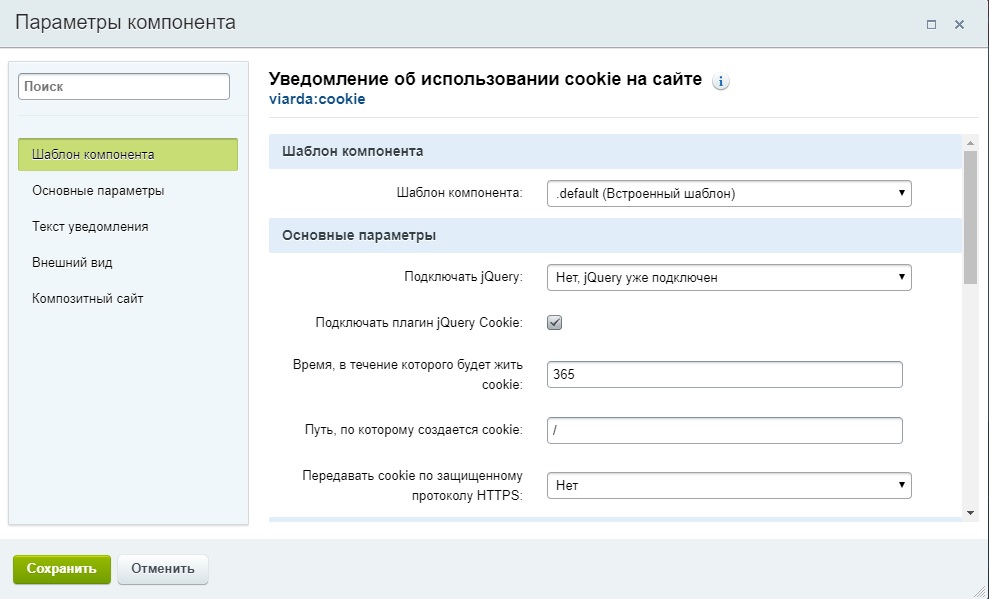Click the green Сохранить button
This screenshot has height=599, width=989.
click(60, 568)
